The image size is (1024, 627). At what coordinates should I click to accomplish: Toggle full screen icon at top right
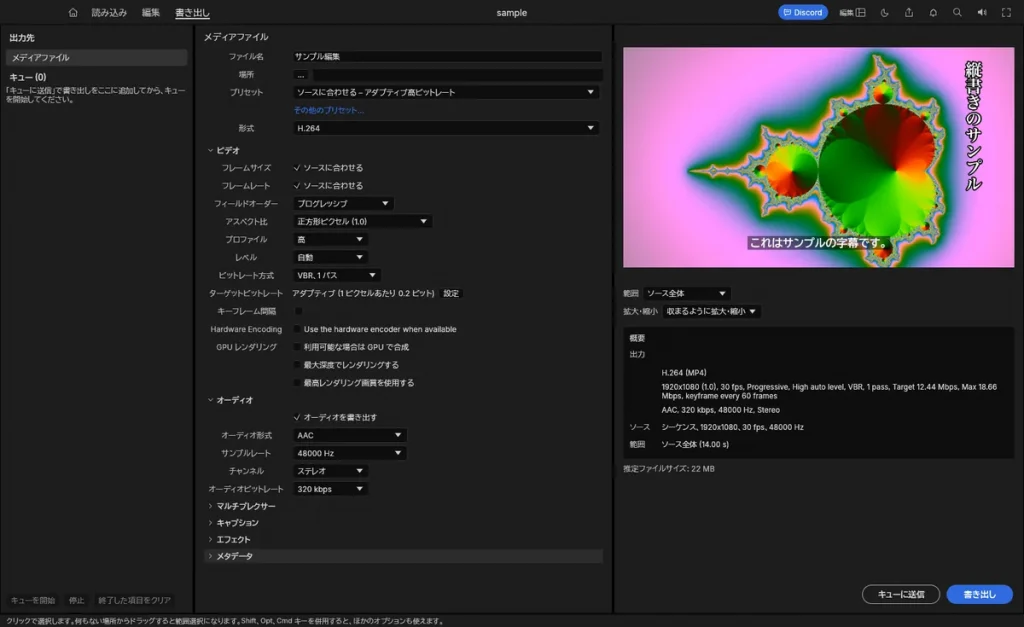(1006, 12)
